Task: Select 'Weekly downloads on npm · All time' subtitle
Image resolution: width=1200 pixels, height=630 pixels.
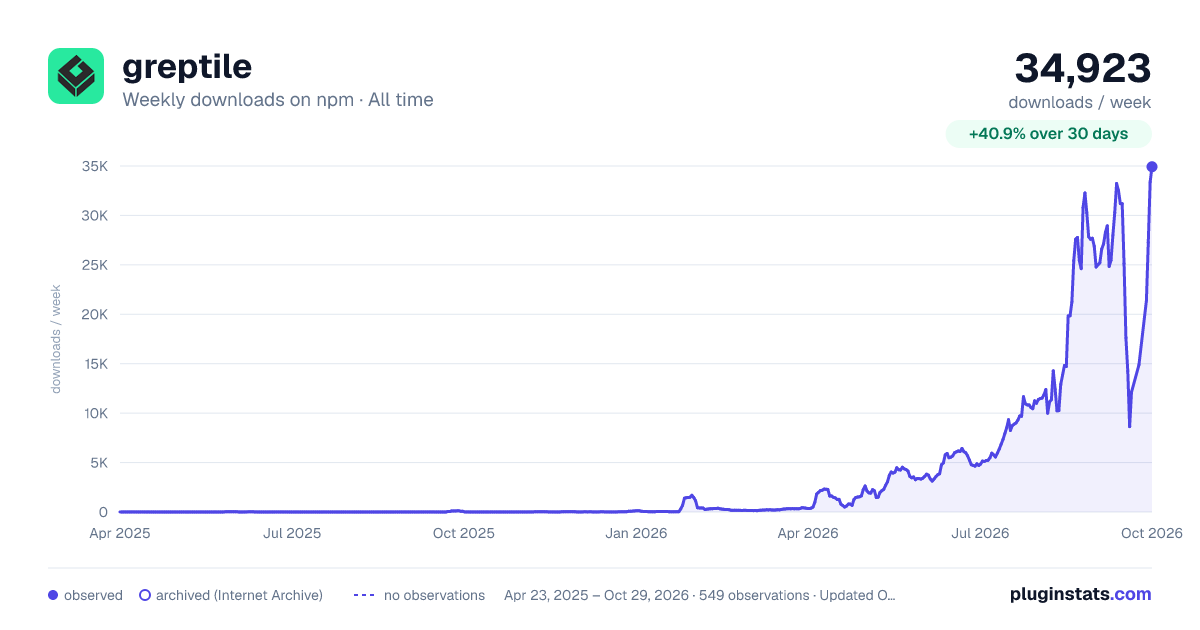Action: [x=278, y=100]
